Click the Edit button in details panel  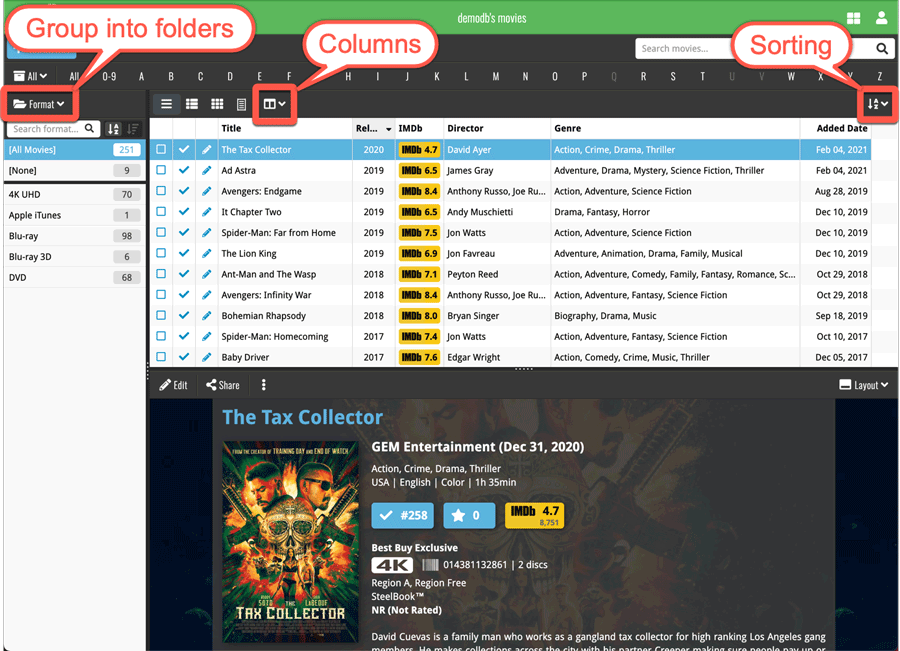coord(173,385)
